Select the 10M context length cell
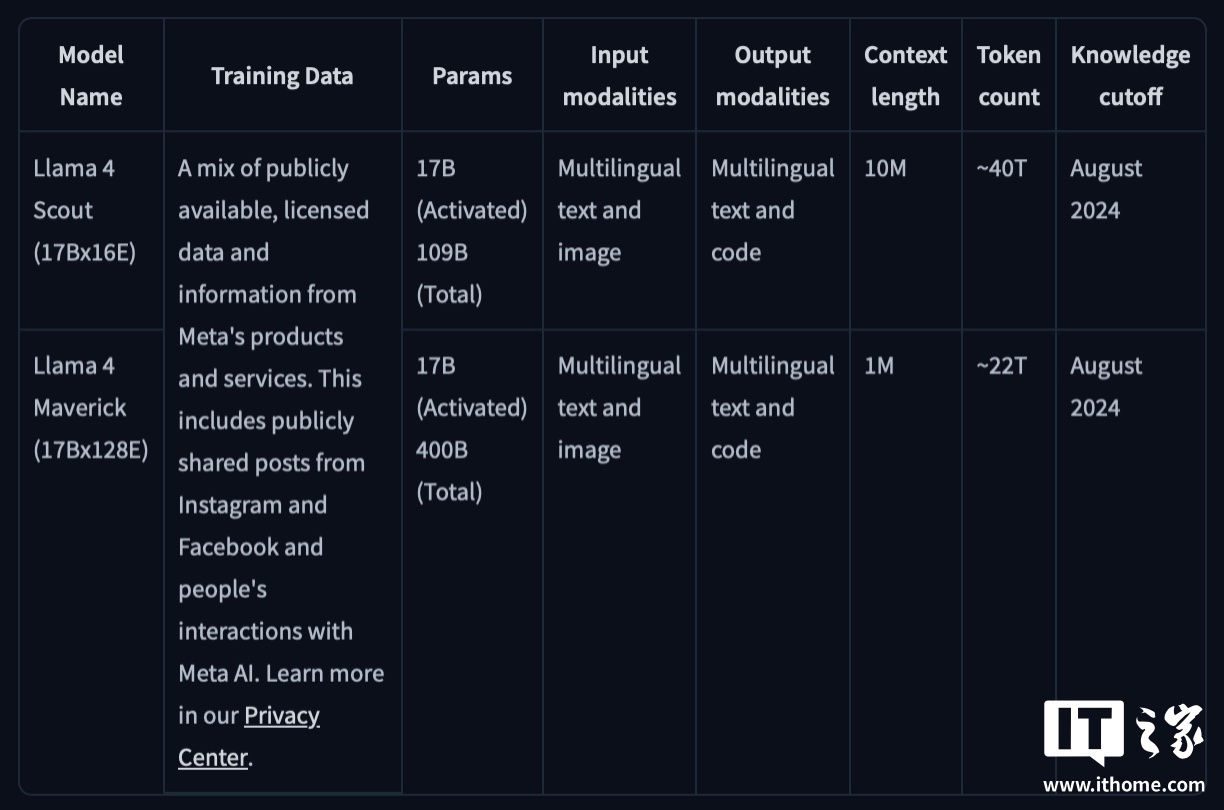Screen dimensions: 1224x810 [885, 168]
